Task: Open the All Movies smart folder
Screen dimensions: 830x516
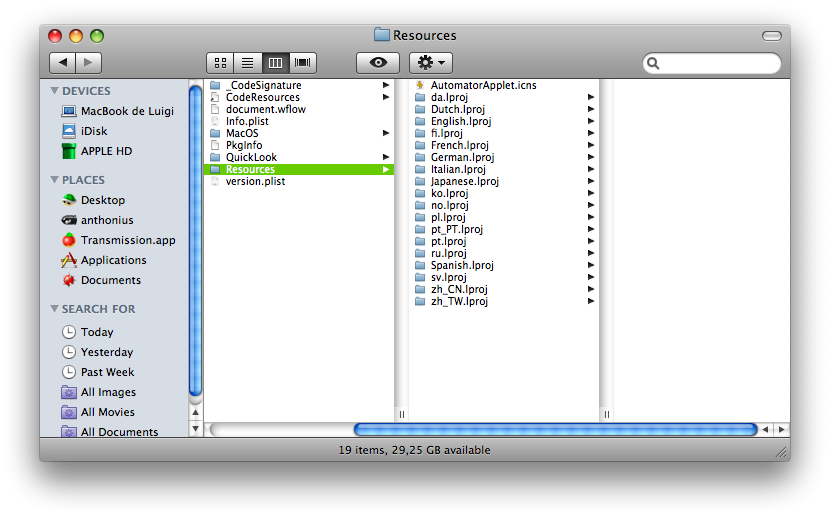Action: 98,412
